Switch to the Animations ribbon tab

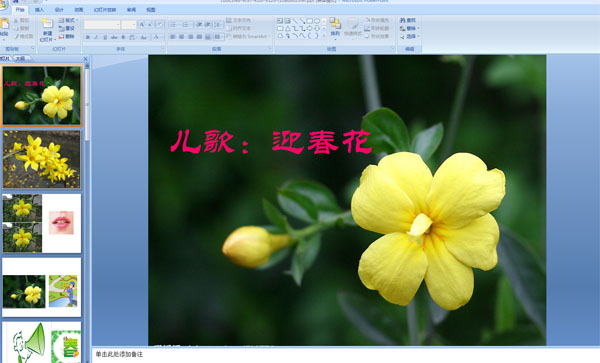[x=79, y=10]
